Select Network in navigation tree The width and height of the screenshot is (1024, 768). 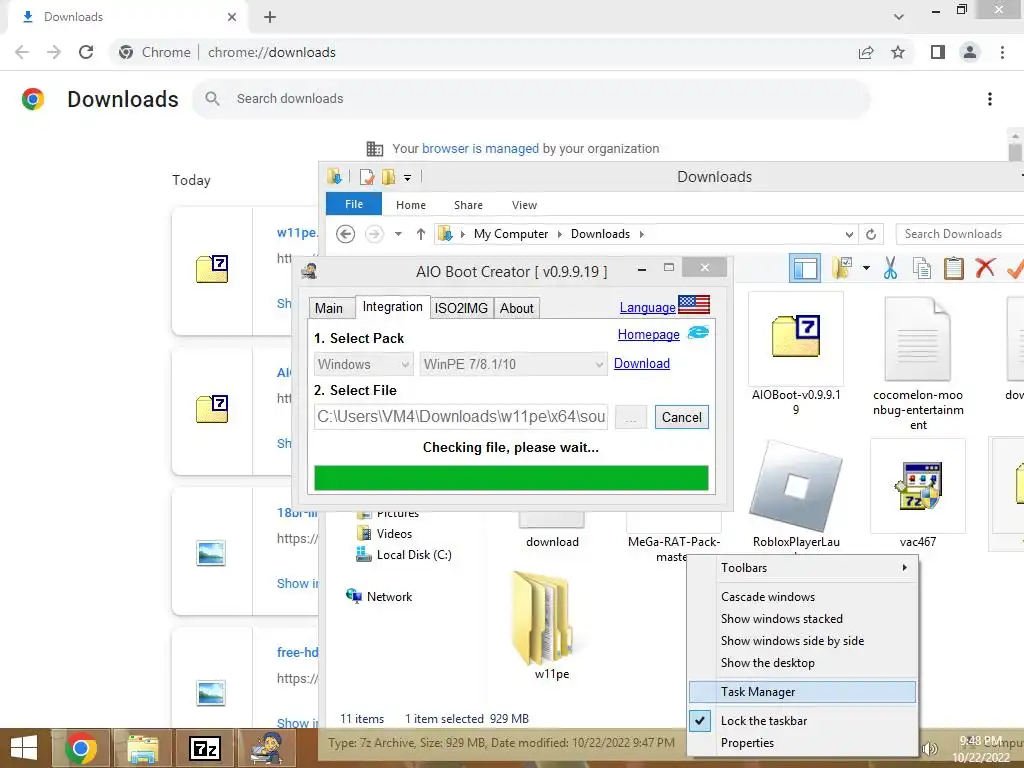[379, 596]
